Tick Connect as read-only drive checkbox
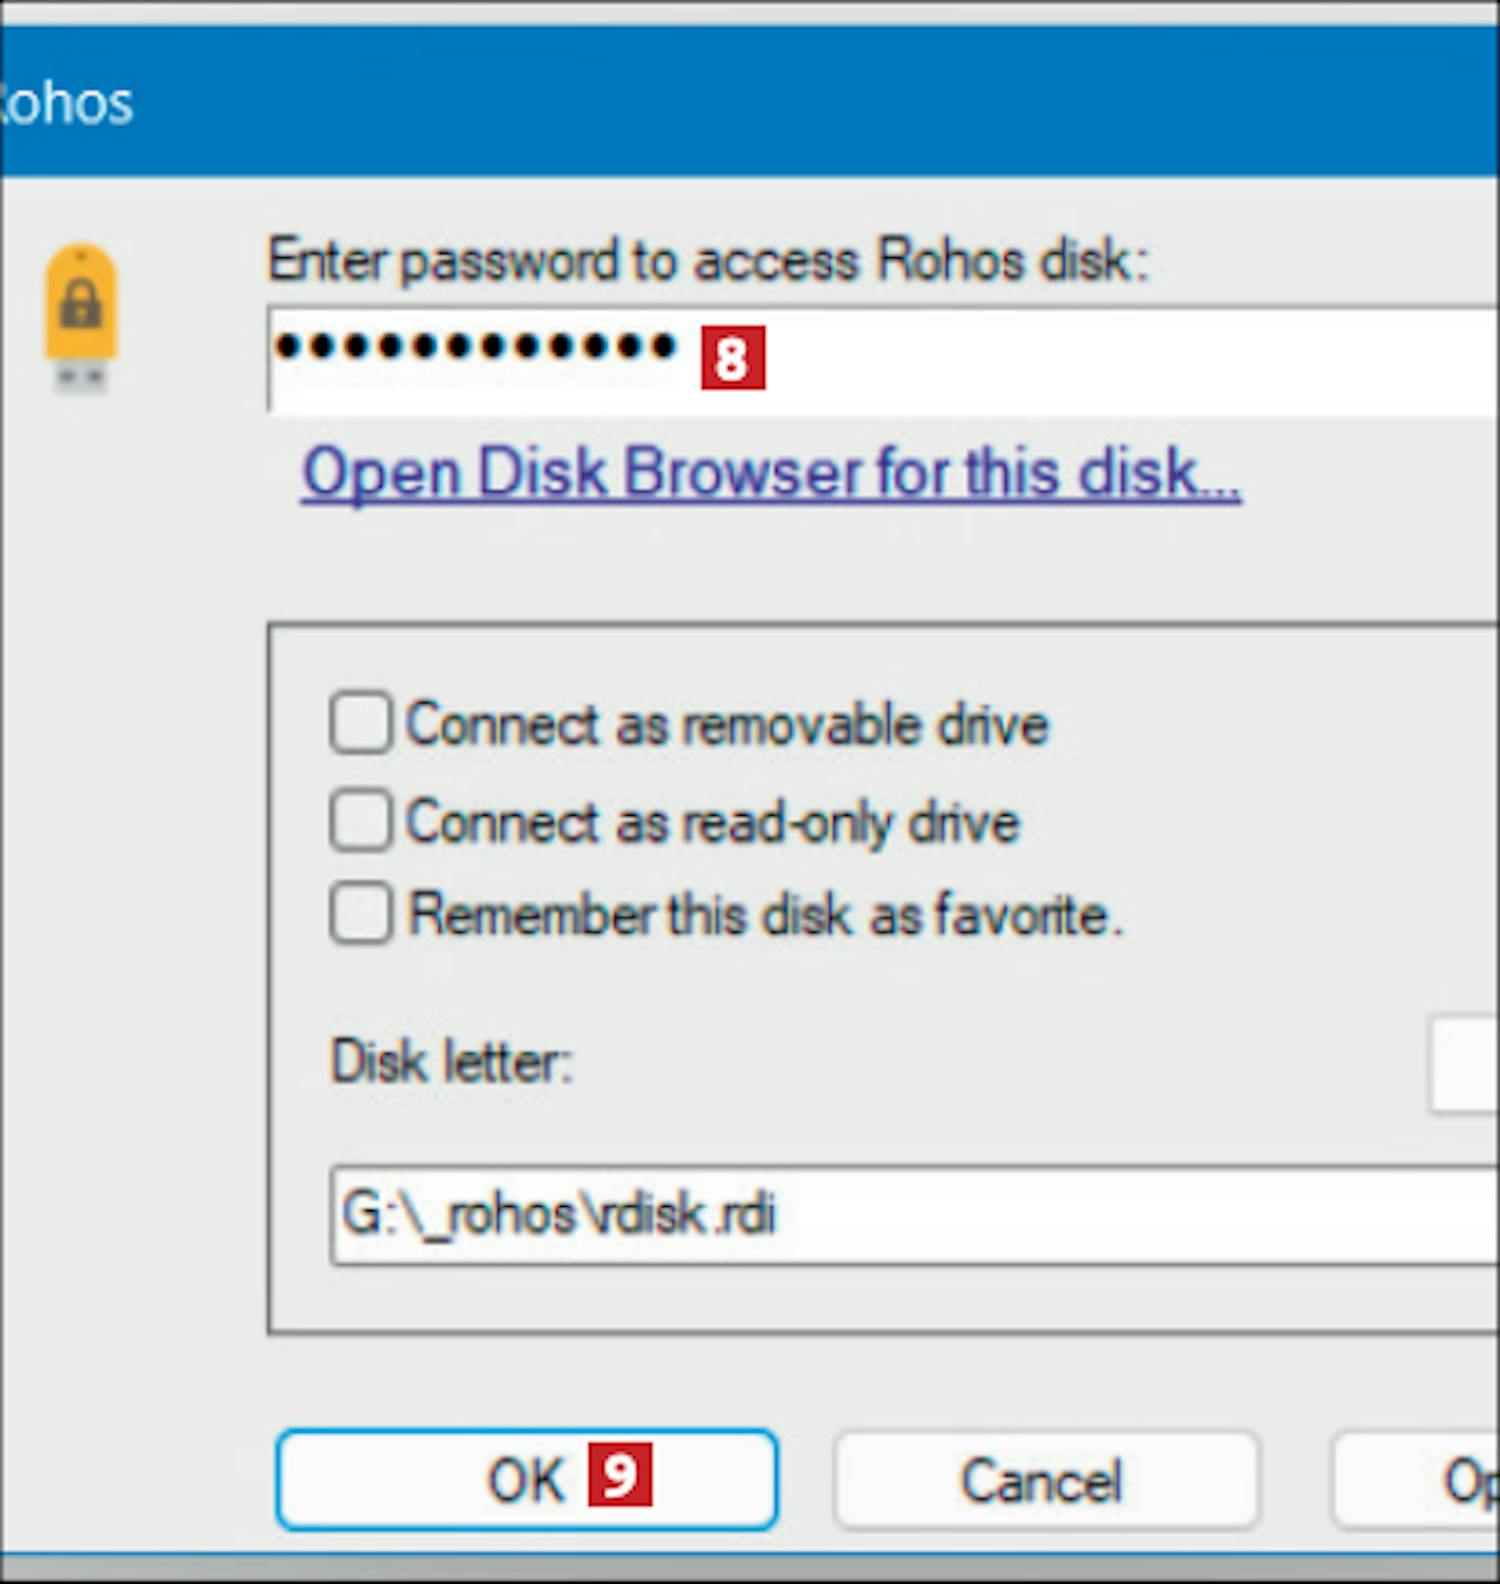 pos(360,820)
